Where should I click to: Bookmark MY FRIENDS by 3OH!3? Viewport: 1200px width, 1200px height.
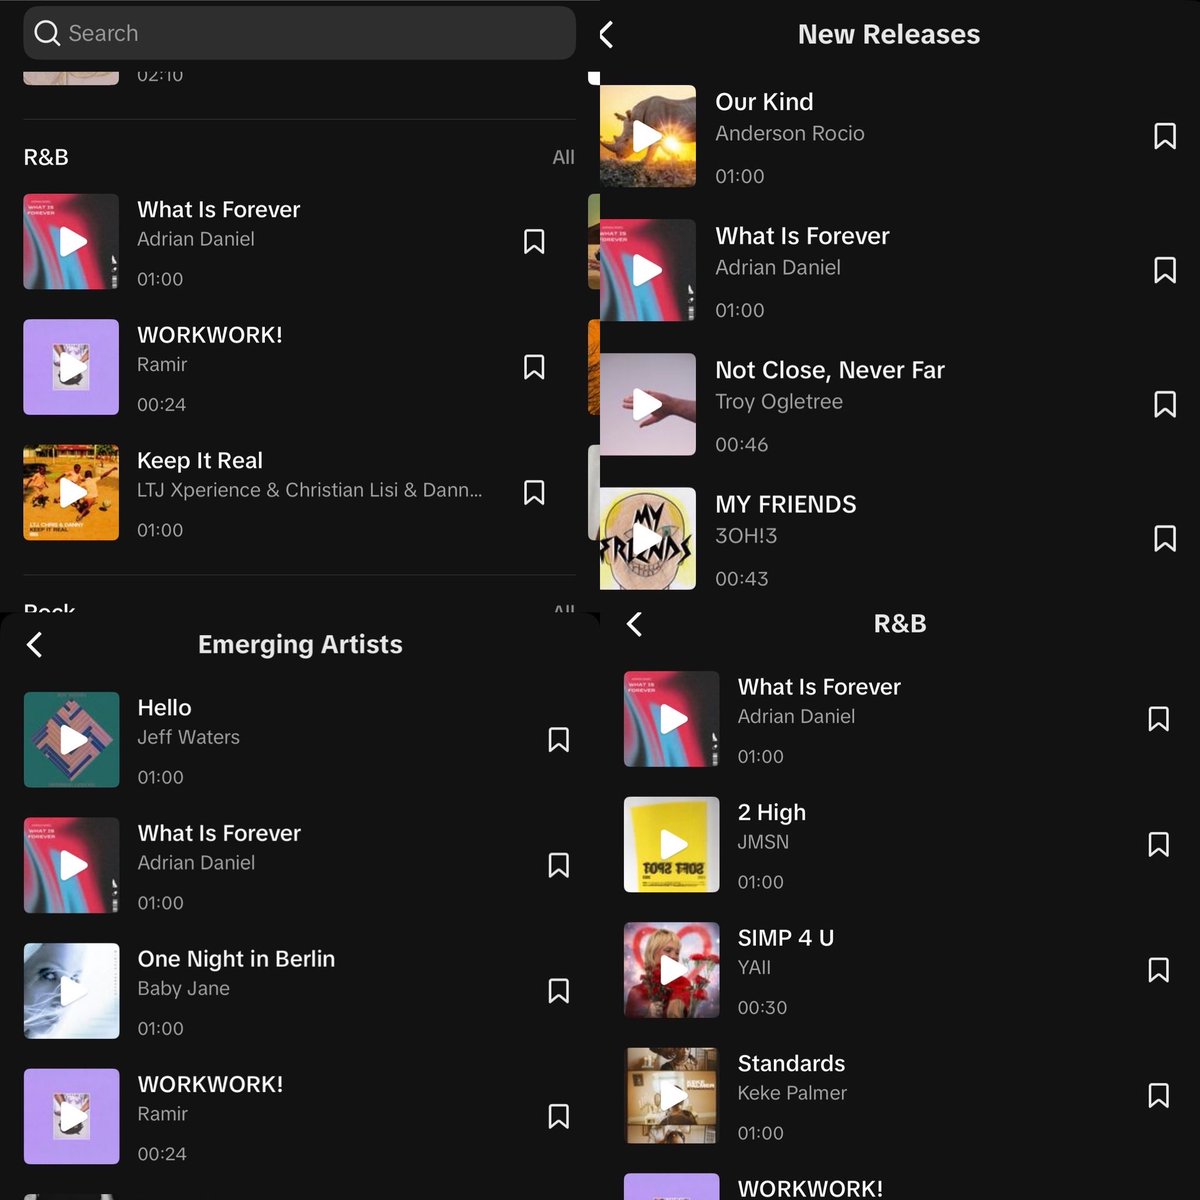pyautogui.click(x=1165, y=538)
